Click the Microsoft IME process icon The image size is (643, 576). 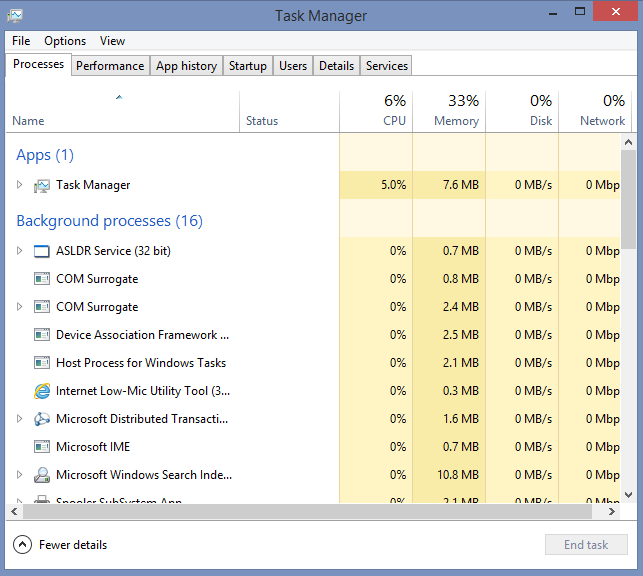42,447
